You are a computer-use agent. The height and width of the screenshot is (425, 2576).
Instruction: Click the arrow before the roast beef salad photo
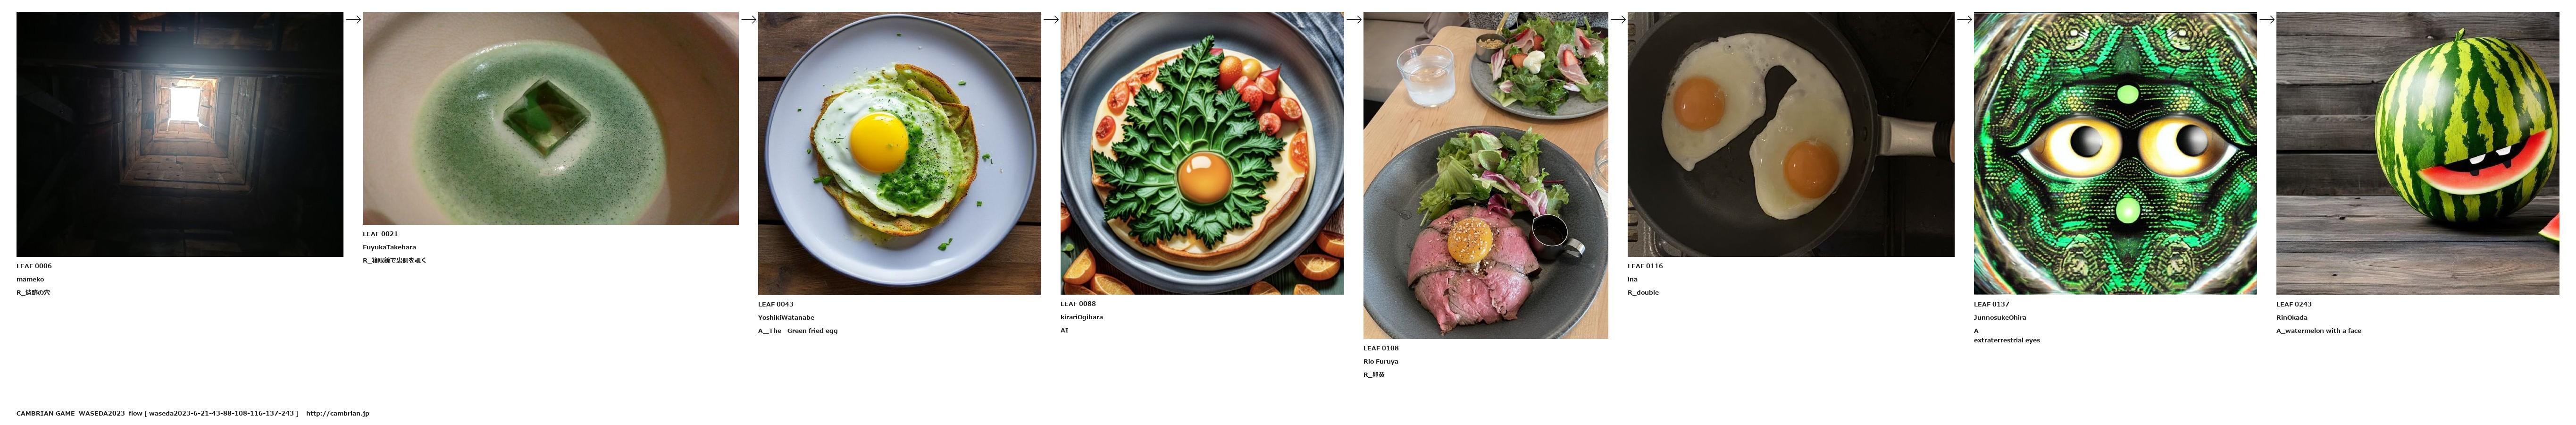tap(1353, 19)
